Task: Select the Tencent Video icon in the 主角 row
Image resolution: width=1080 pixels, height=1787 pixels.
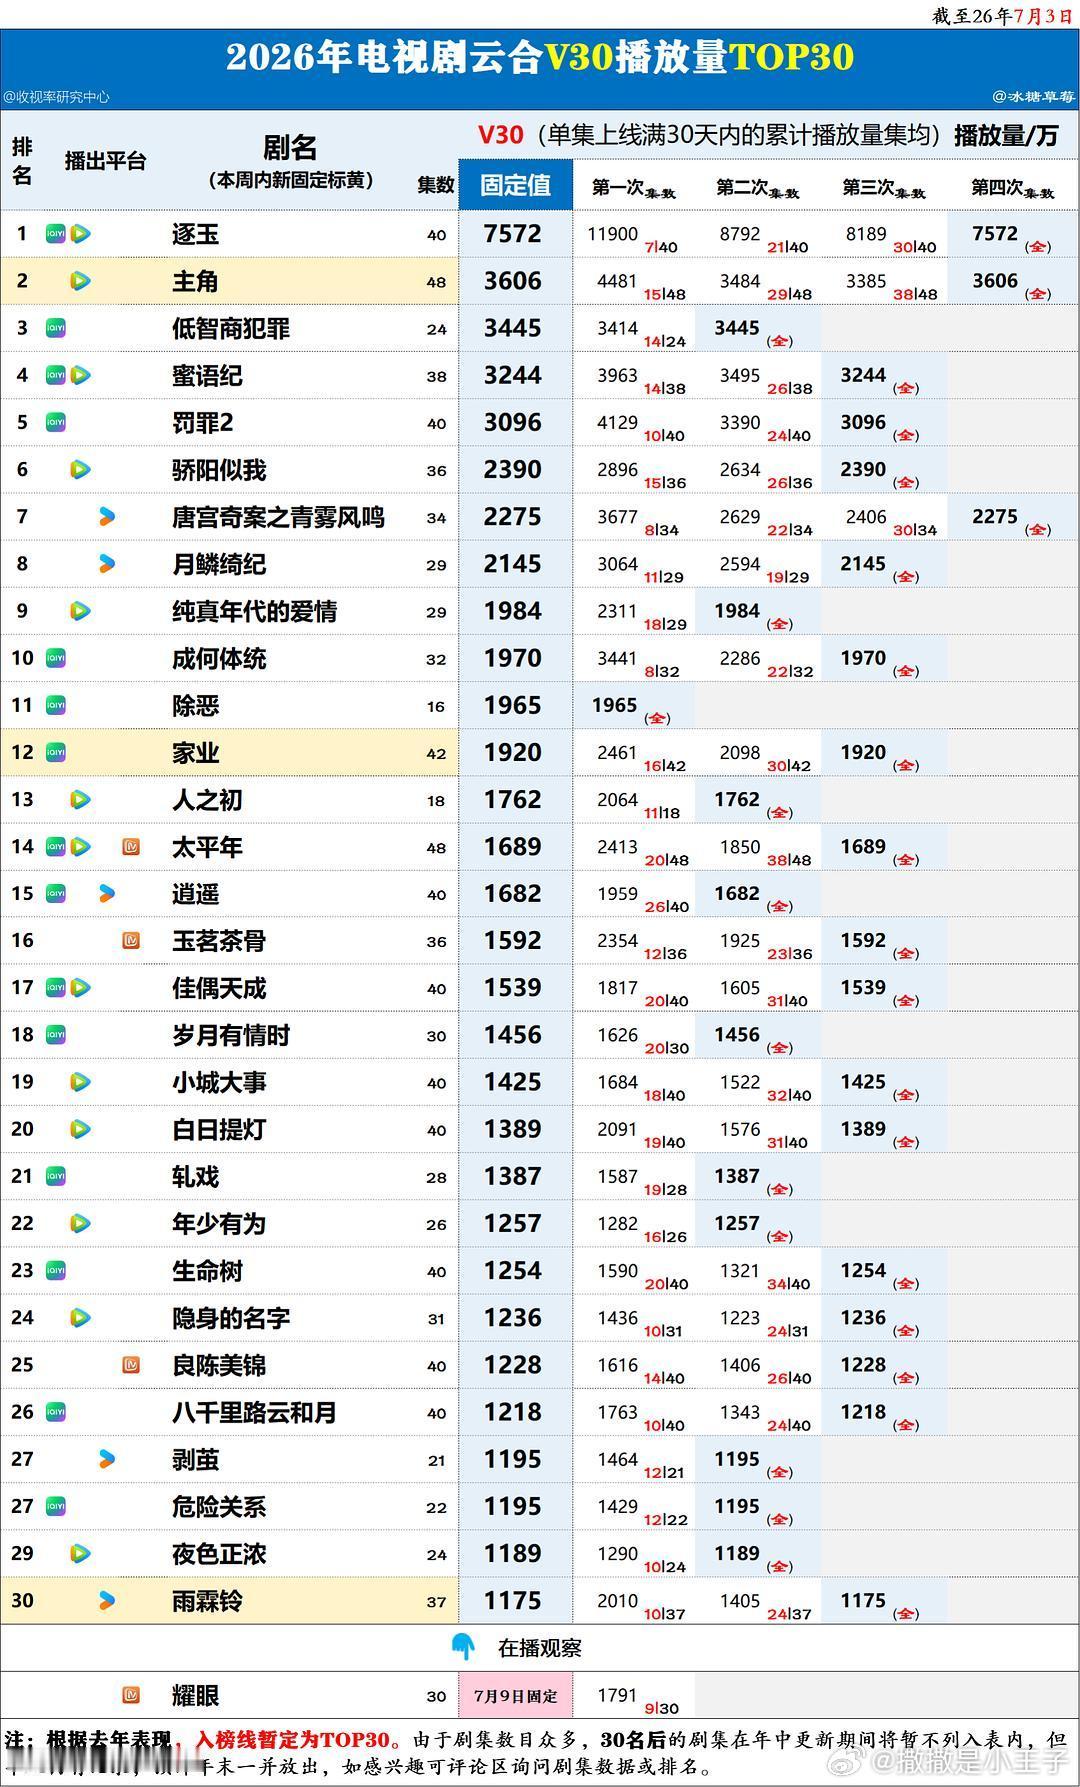Action: click(x=81, y=281)
